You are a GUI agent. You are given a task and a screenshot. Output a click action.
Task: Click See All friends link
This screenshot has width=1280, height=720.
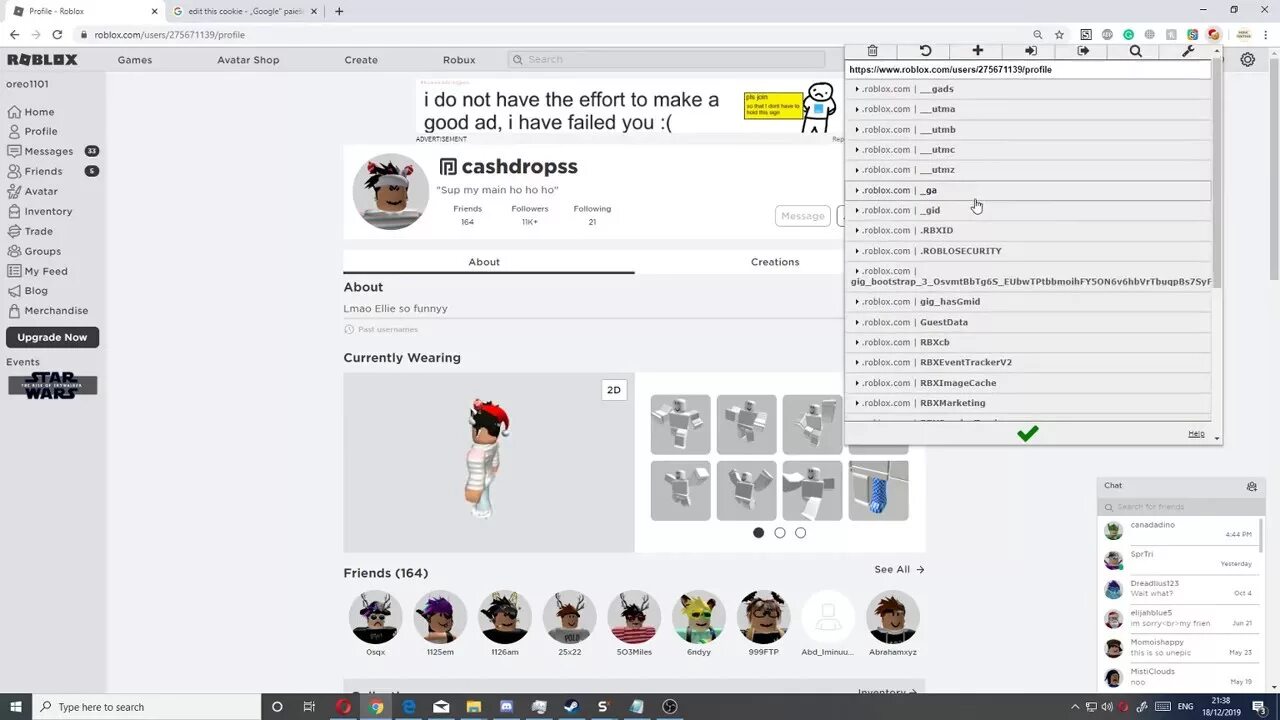click(899, 570)
